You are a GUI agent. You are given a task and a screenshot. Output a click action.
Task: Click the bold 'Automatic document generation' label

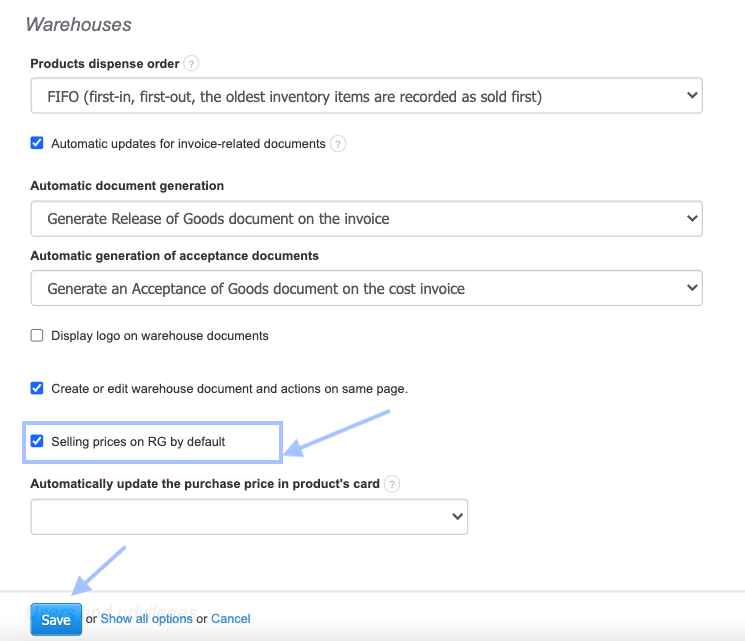(x=127, y=186)
